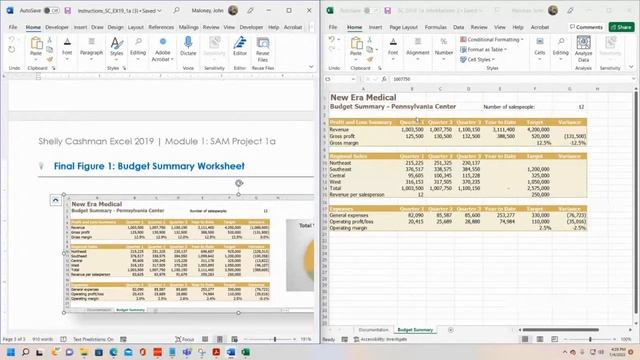Open Windows Start menu on taskbar
The width and height of the screenshot is (640, 360).
coord(11,352)
